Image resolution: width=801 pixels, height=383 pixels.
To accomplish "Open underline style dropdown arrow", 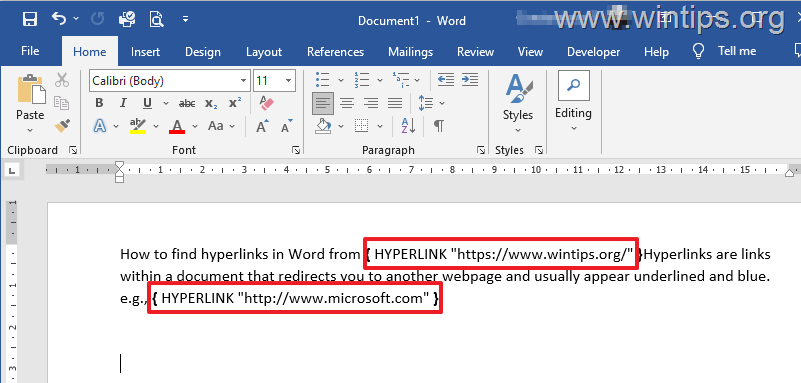I will [x=166, y=103].
